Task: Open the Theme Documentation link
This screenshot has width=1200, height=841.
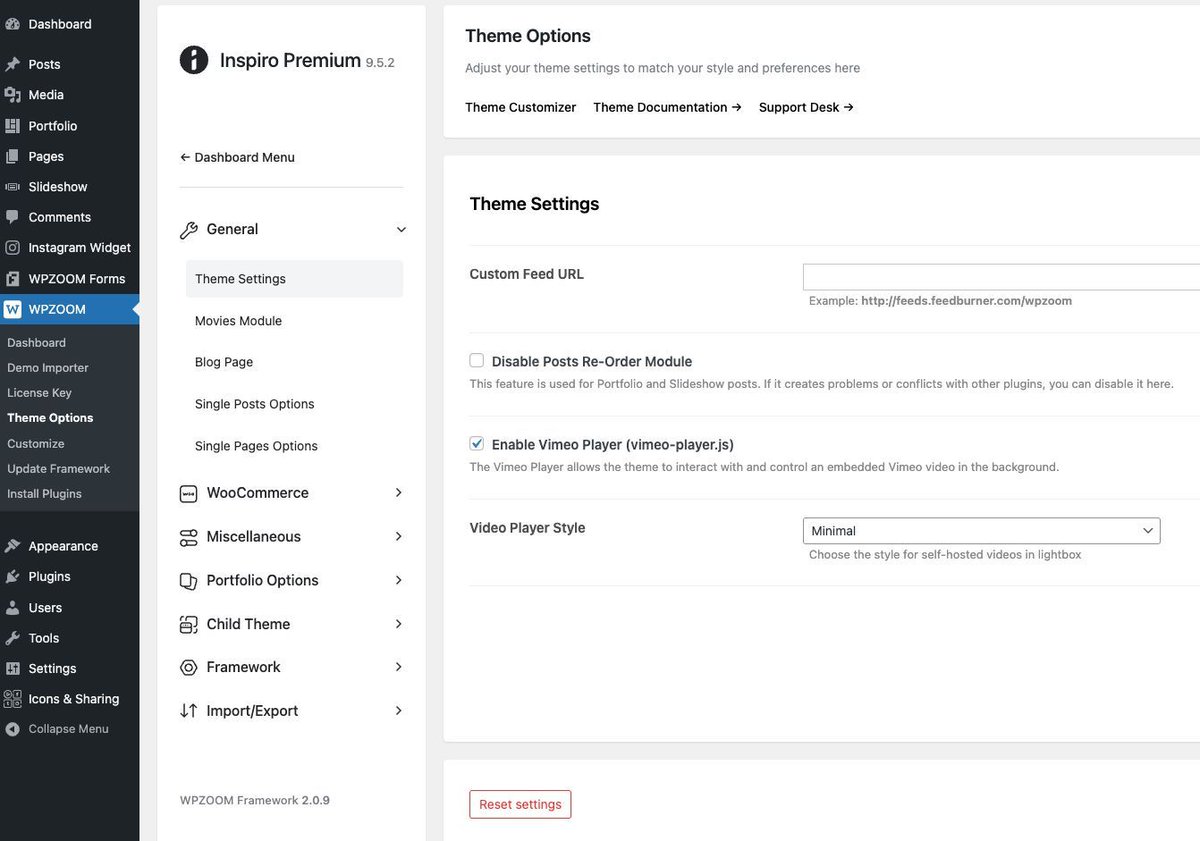Action: point(667,107)
